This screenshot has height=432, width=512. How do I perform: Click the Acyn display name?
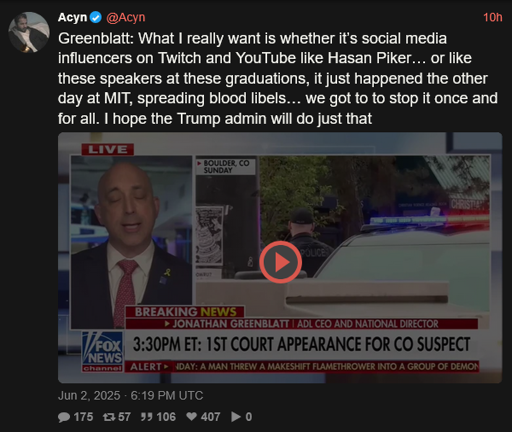pyautogui.click(x=72, y=17)
